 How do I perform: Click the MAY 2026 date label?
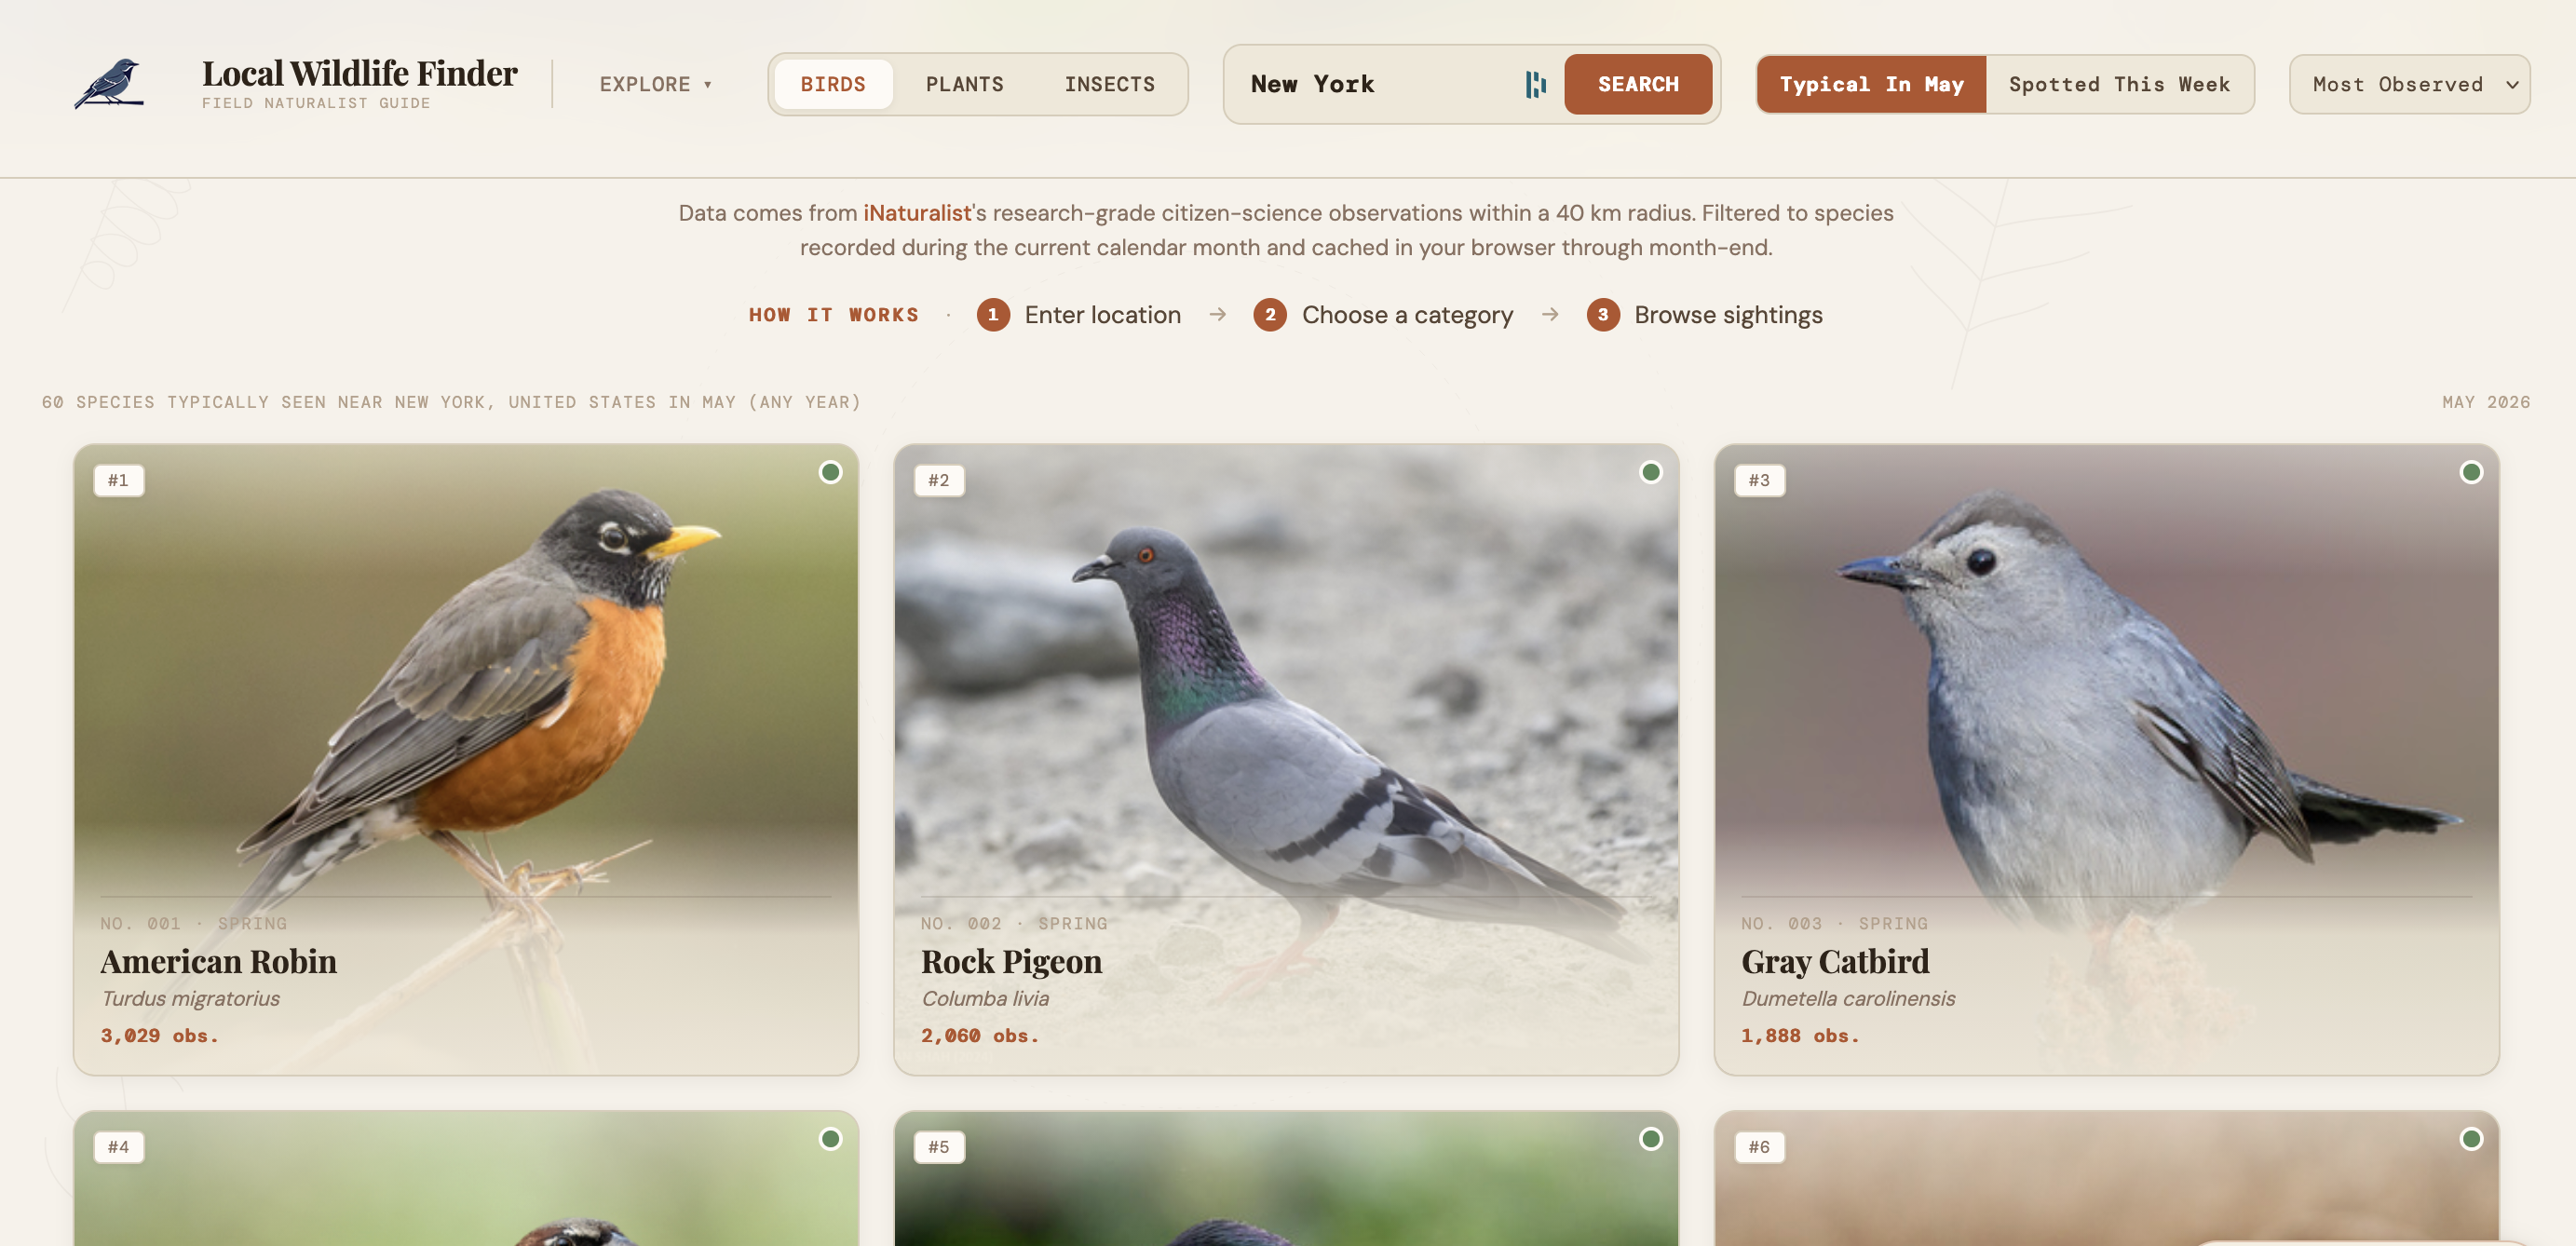click(2486, 402)
